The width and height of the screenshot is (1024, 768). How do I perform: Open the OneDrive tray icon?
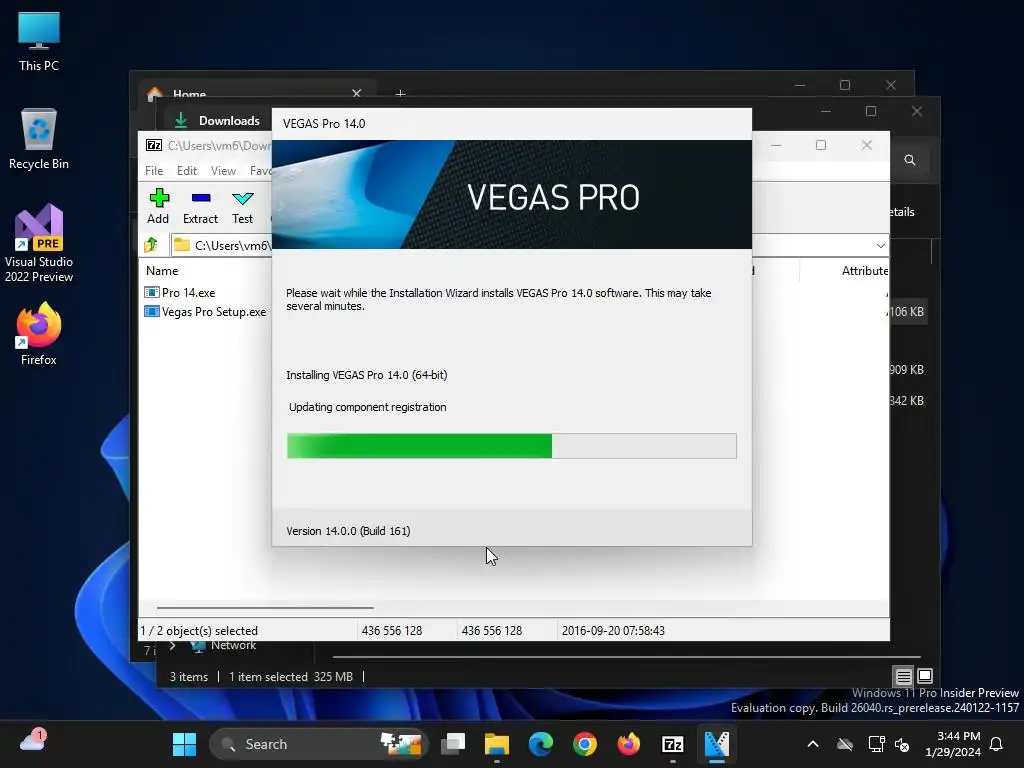[845, 744]
